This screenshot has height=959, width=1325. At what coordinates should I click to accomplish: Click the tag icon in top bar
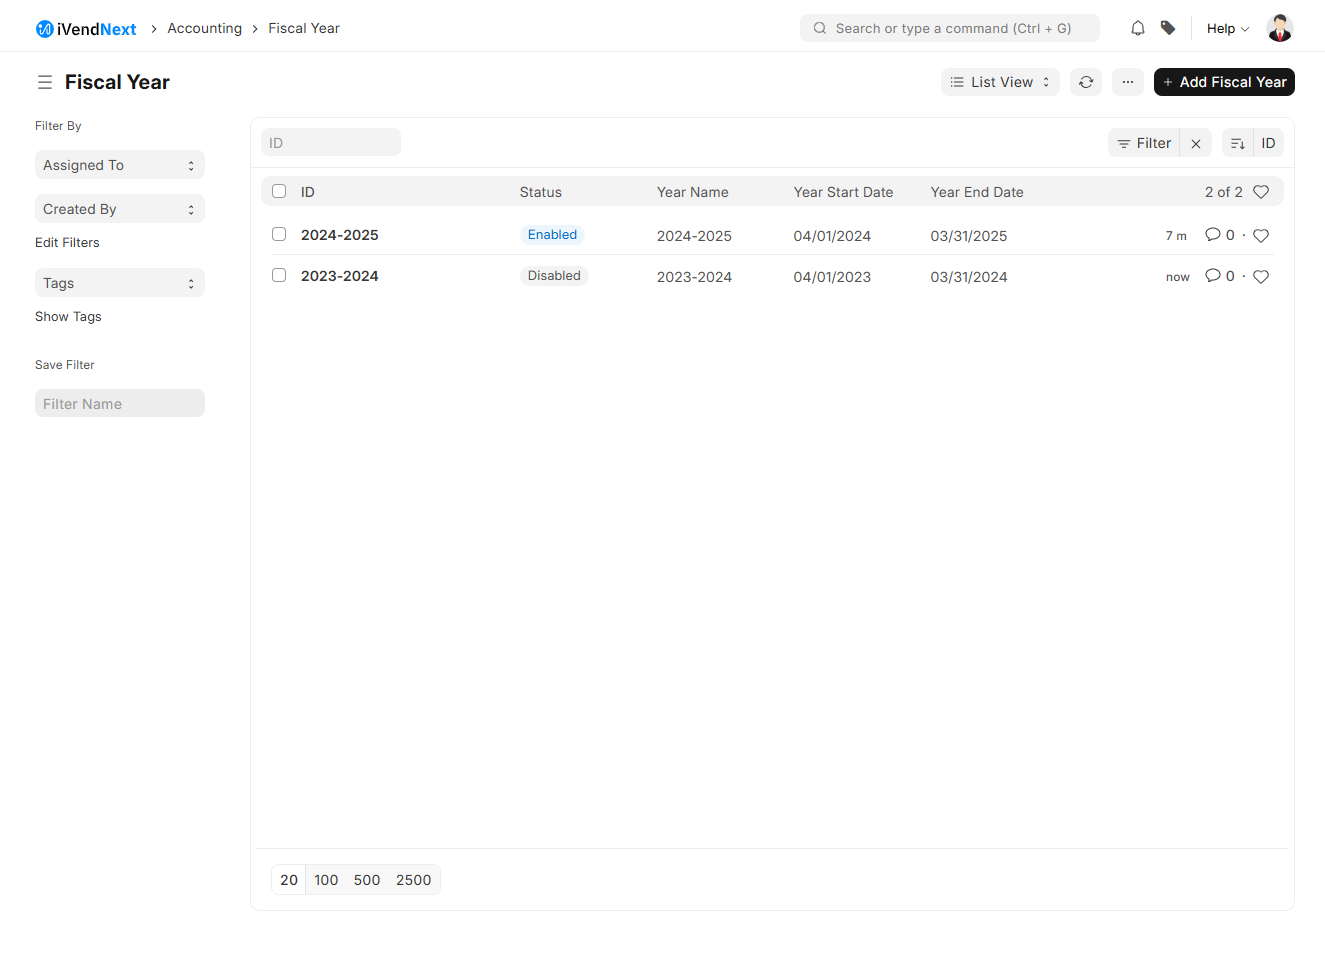(1168, 28)
